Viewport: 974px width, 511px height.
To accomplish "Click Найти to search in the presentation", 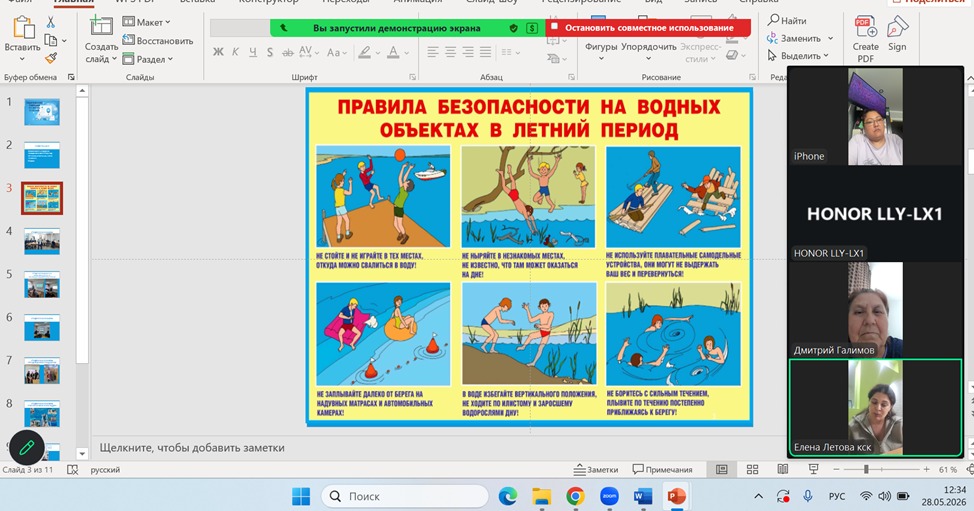I will [787, 20].
